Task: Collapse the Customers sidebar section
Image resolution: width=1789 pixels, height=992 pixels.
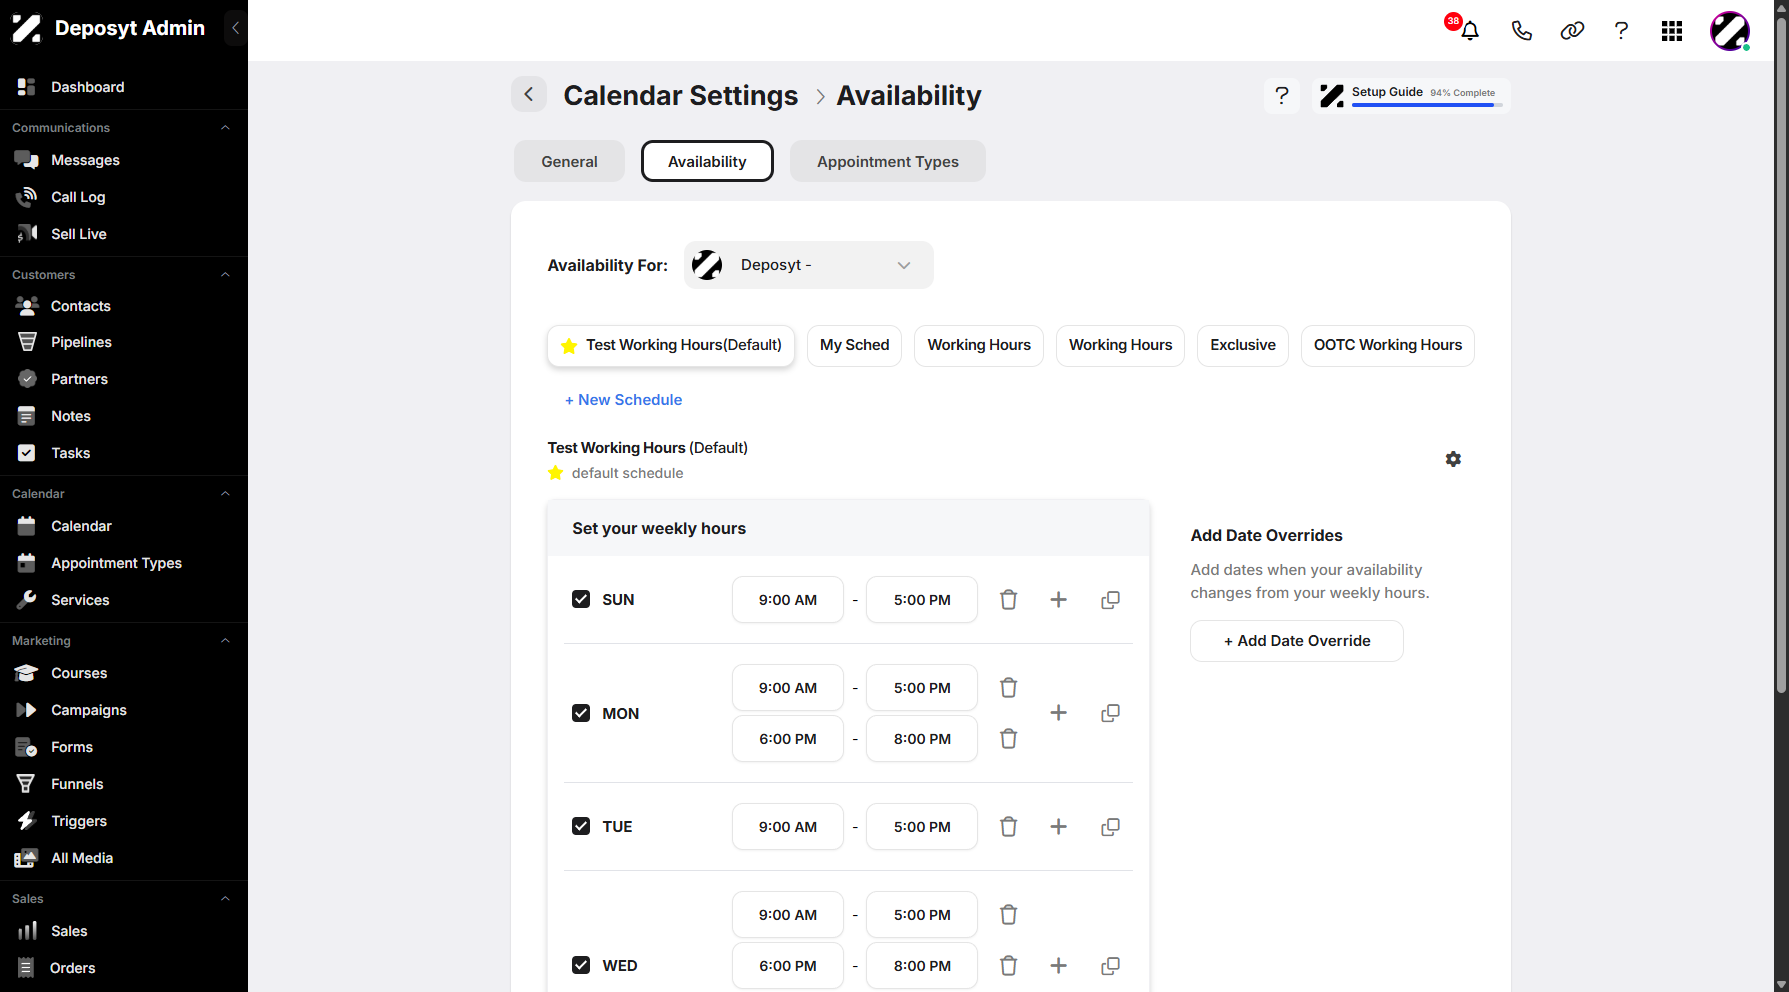Action: click(x=225, y=275)
